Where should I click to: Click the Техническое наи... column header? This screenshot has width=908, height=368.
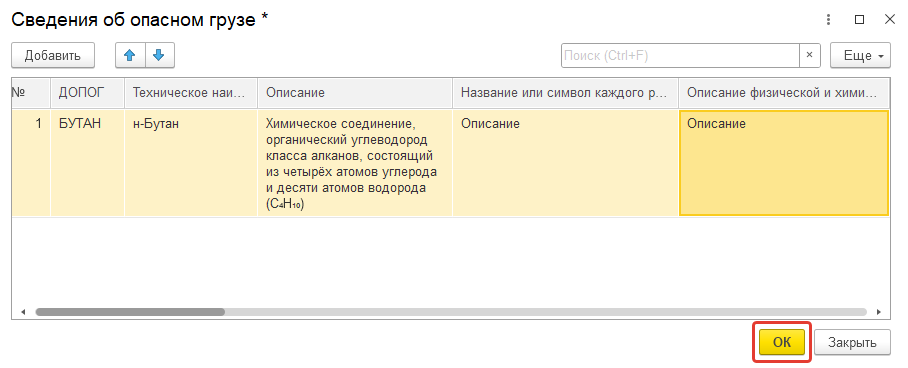pos(191,93)
